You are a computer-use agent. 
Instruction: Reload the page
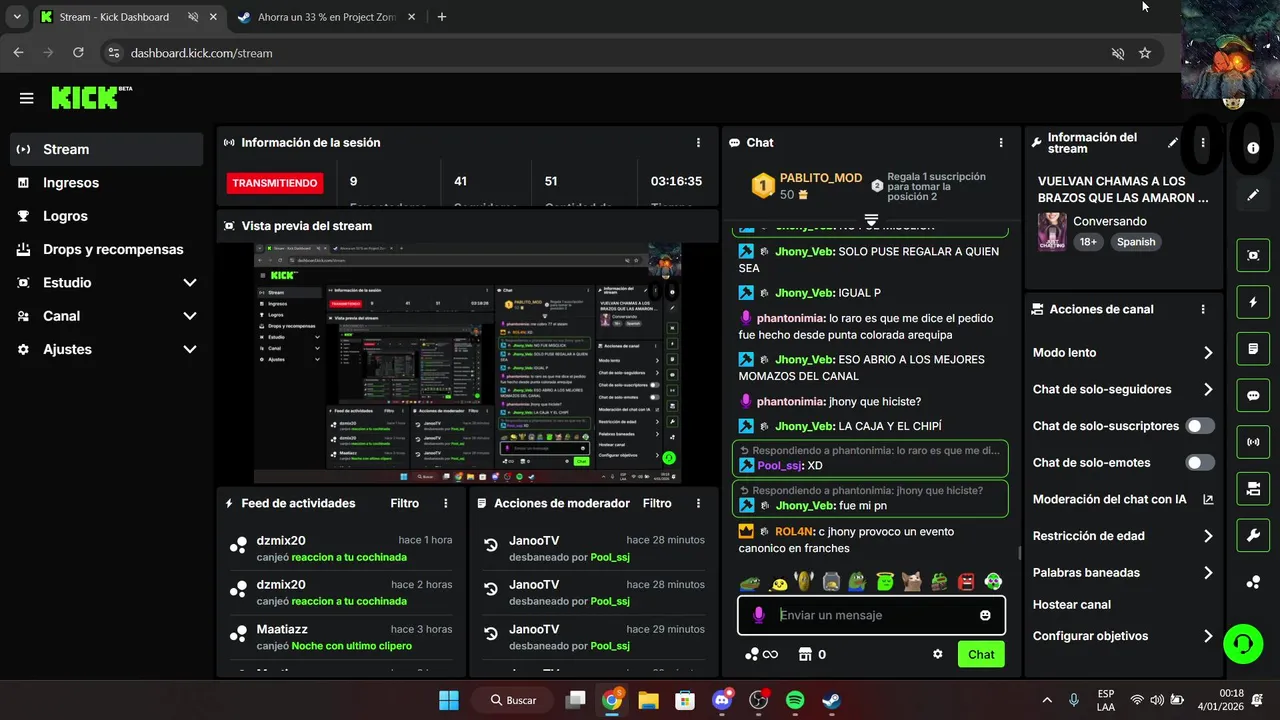pyautogui.click(x=77, y=53)
